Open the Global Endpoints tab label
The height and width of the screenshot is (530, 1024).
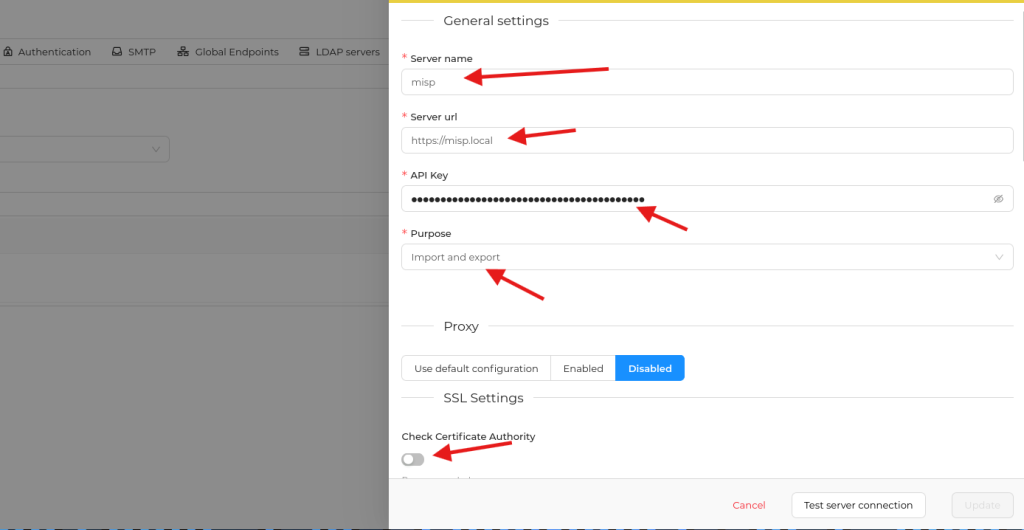point(237,52)
